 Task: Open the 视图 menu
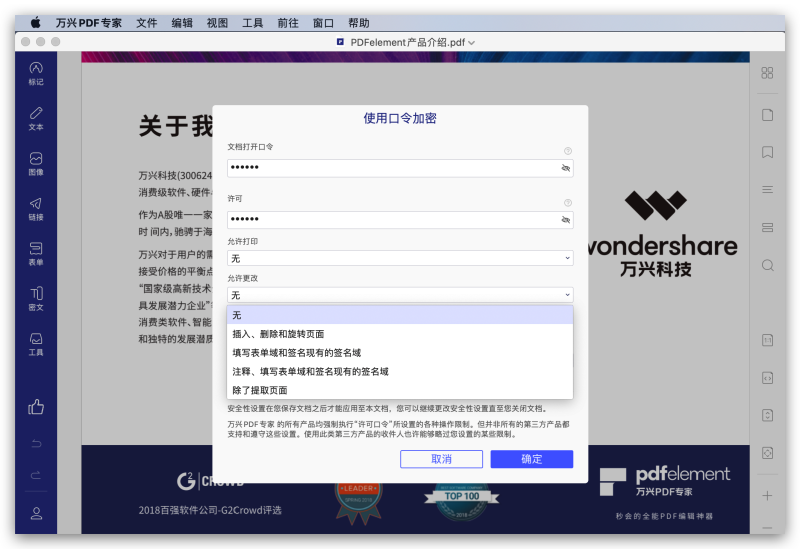point(217,23)
